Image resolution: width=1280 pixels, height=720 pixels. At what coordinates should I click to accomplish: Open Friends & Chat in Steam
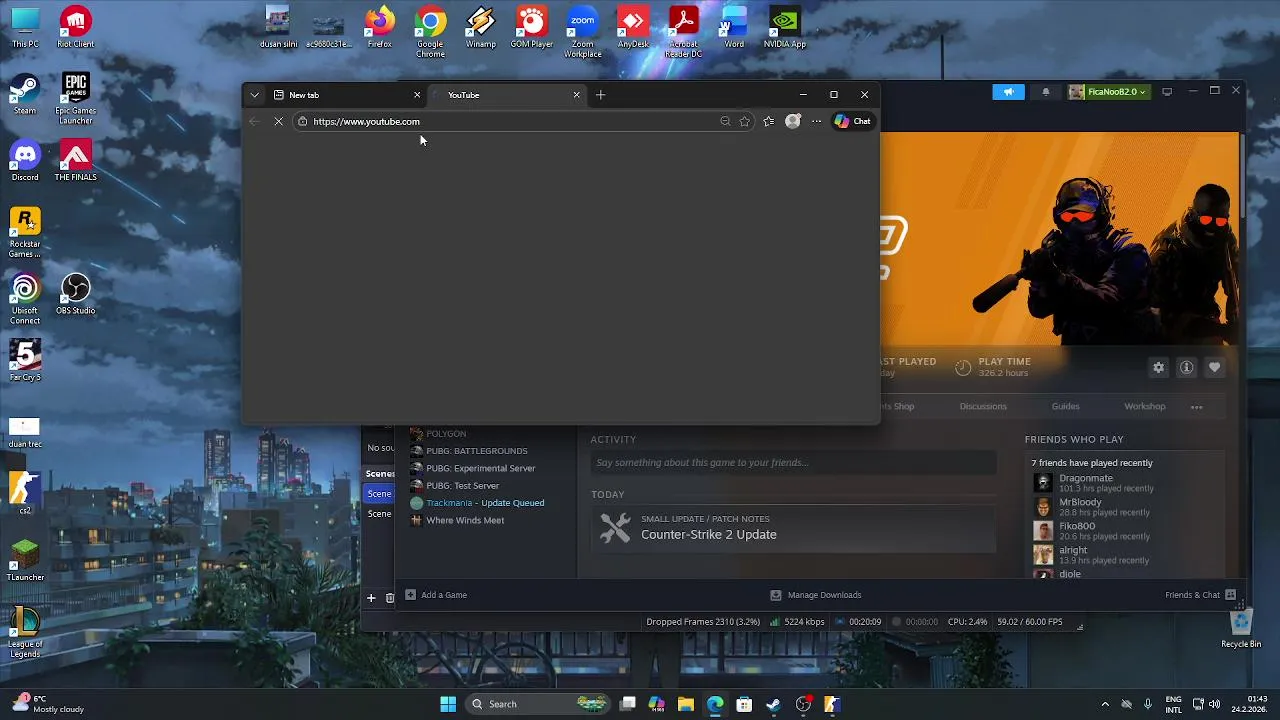point(1200,595)
